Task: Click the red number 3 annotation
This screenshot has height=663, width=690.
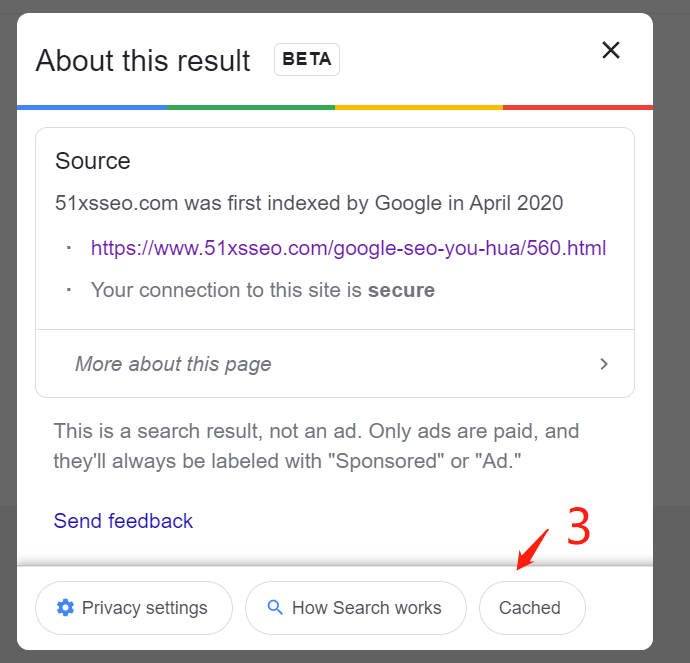Action: tap(579, 528)
